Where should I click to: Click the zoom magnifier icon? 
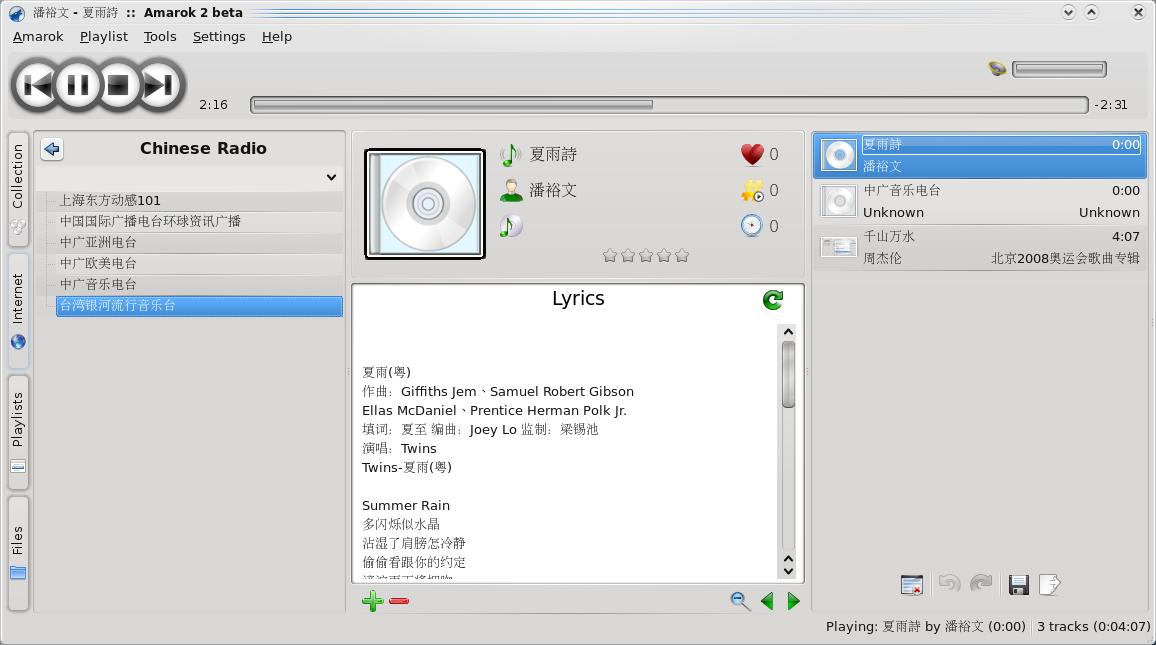pyautogui.click(x=739, y=602)
